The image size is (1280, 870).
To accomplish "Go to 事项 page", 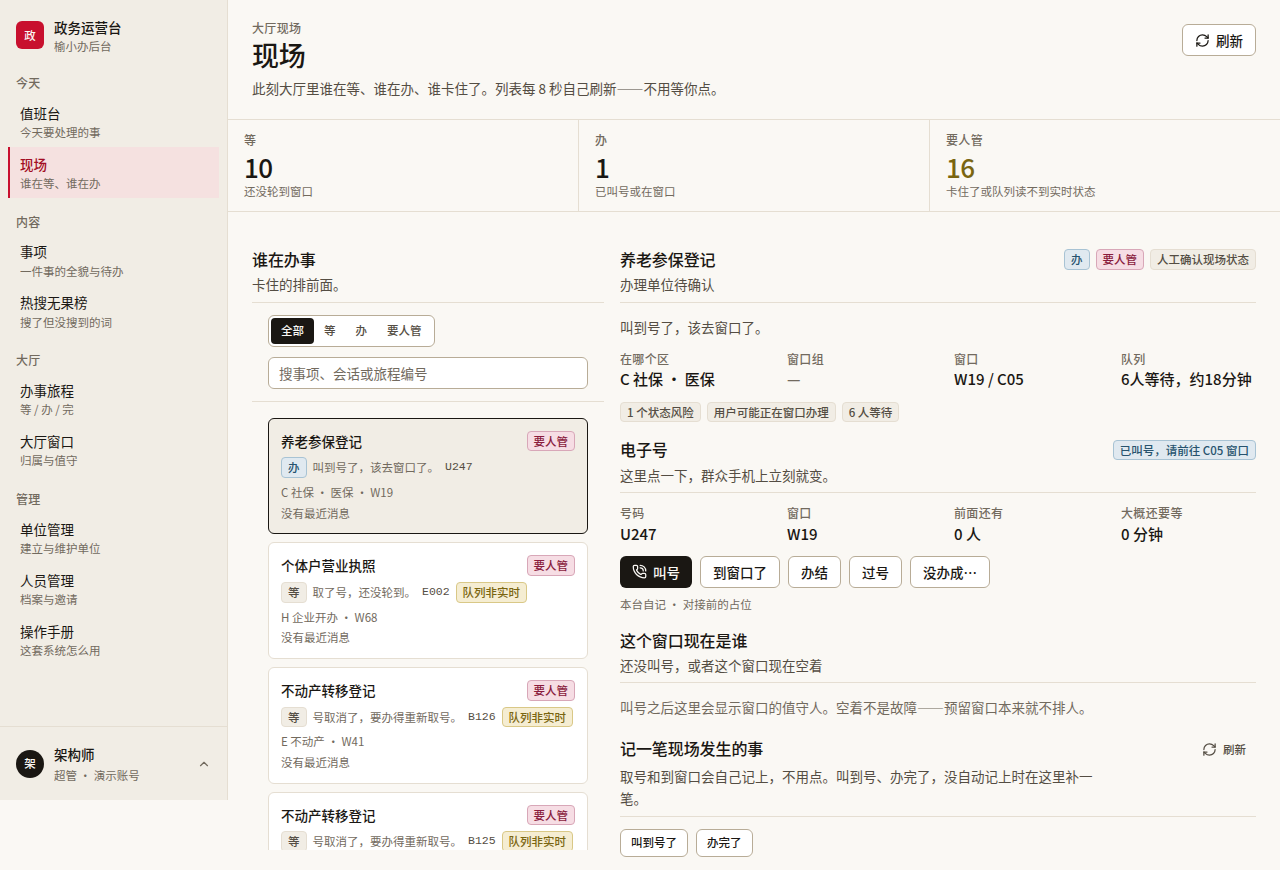I will click(113, 260).
